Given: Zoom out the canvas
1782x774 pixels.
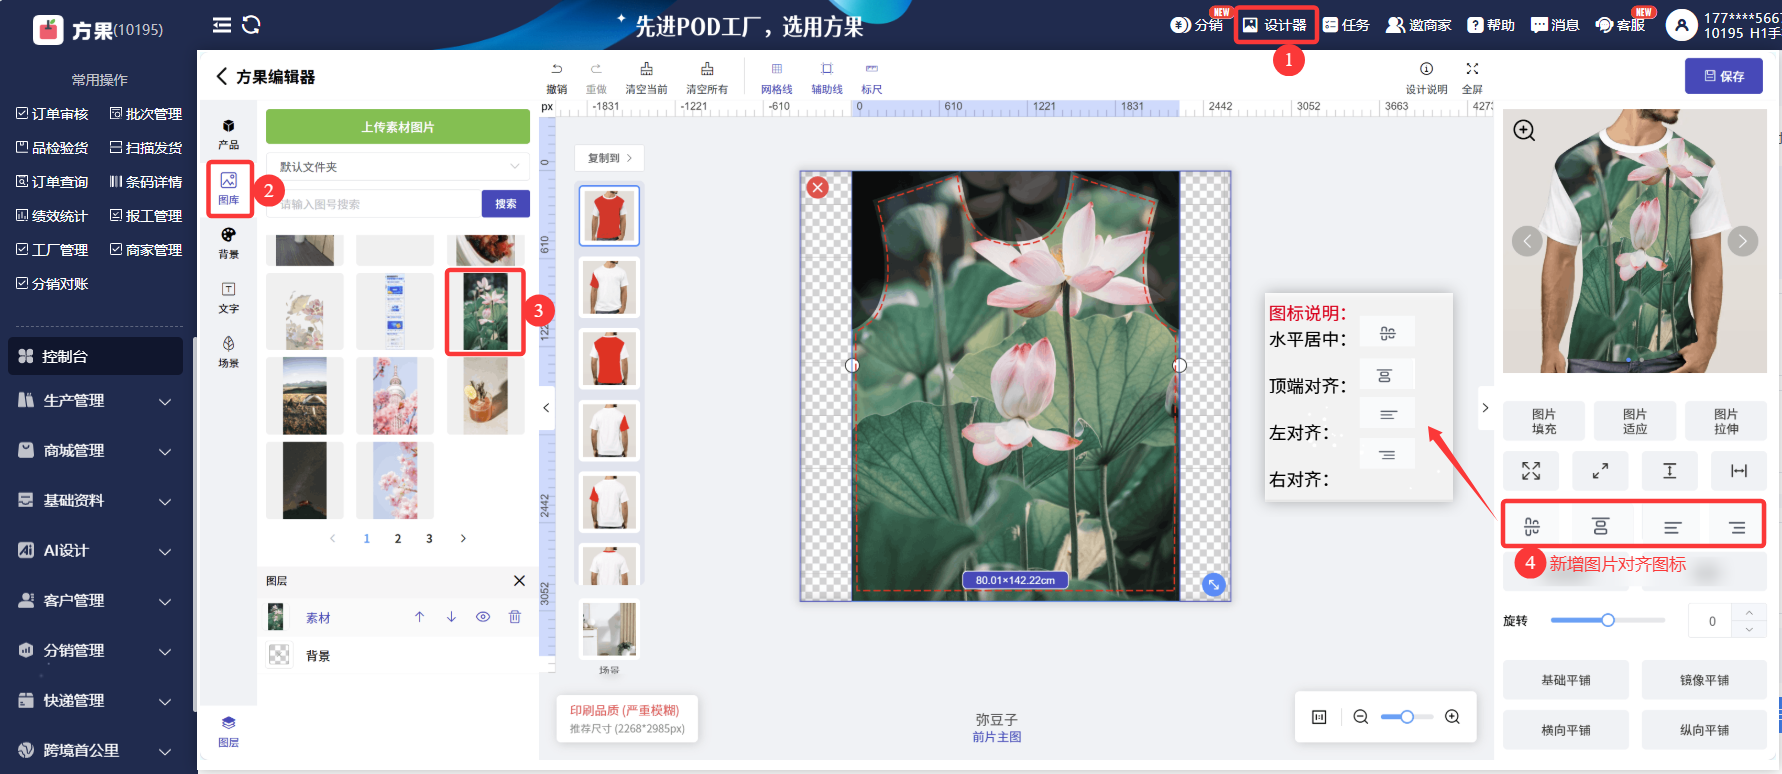Looking at the screenshot, I should pos(1360,717).
